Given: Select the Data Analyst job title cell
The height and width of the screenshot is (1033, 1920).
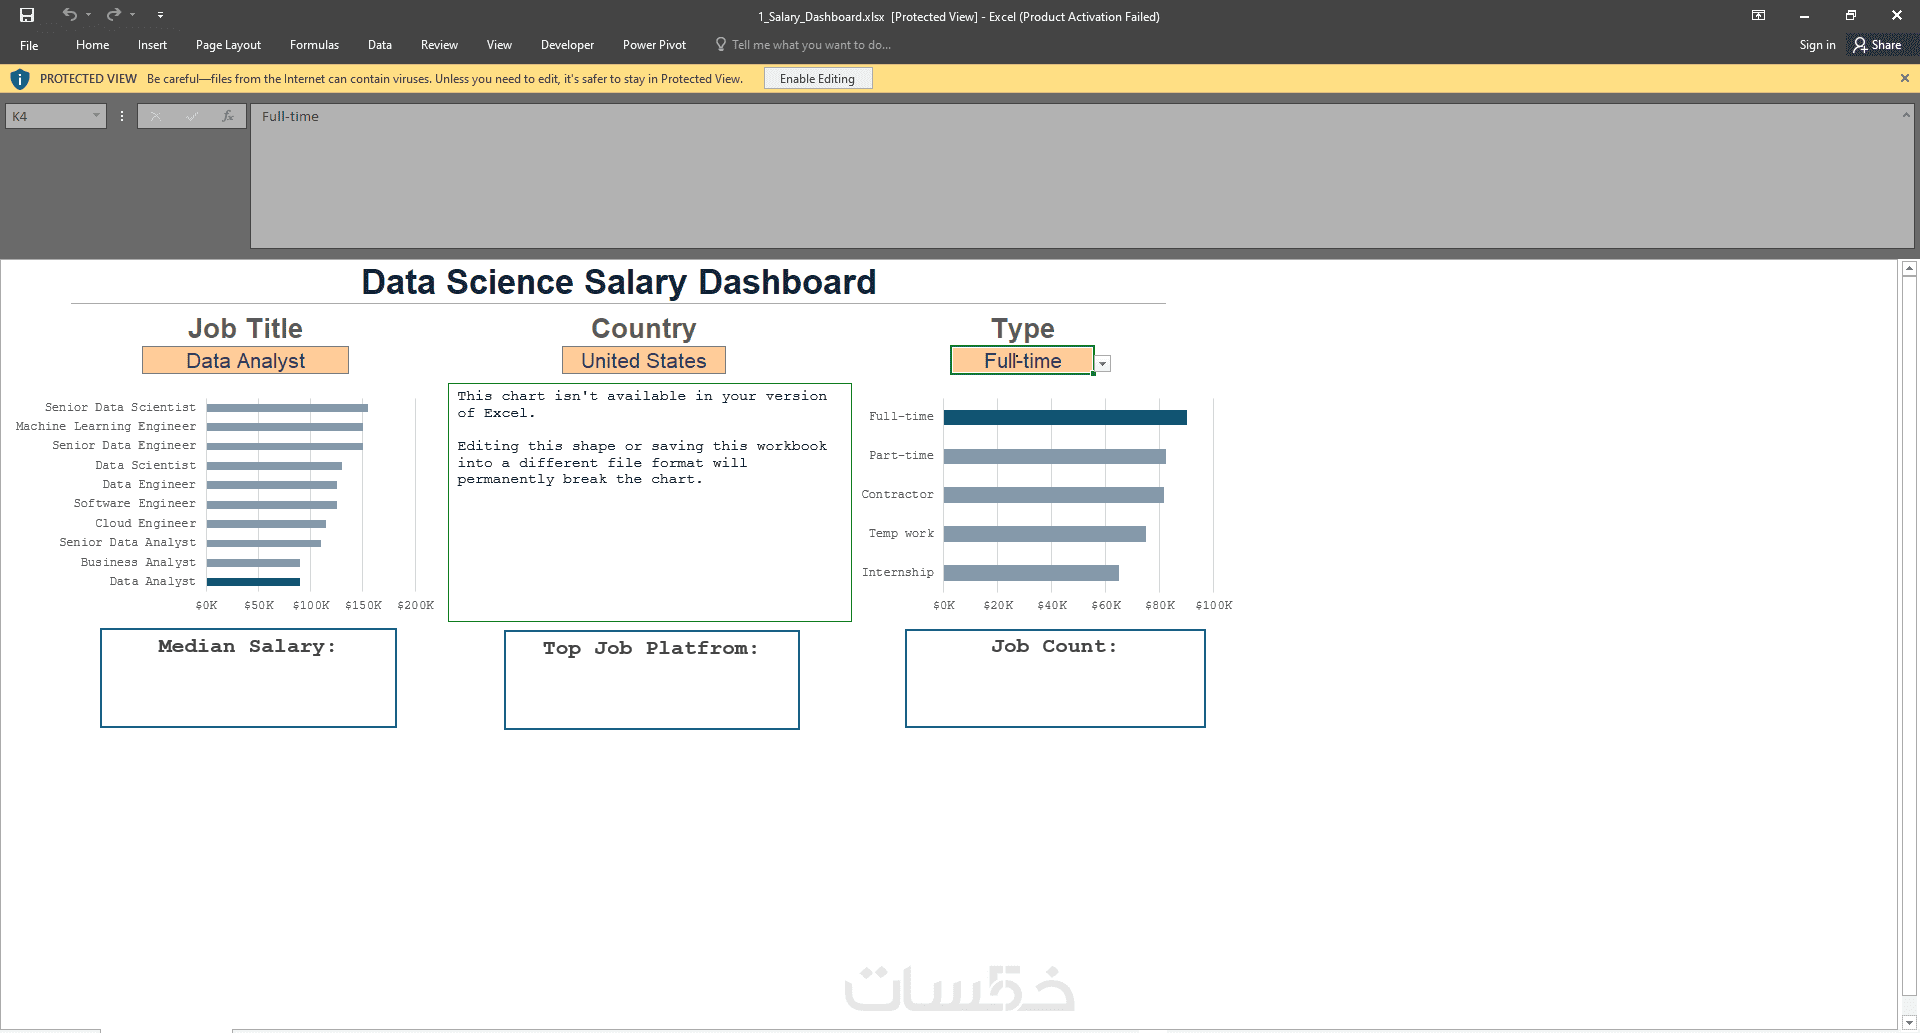Looking at the screenshot, I should pyautogui.click(x=245, y=360).
